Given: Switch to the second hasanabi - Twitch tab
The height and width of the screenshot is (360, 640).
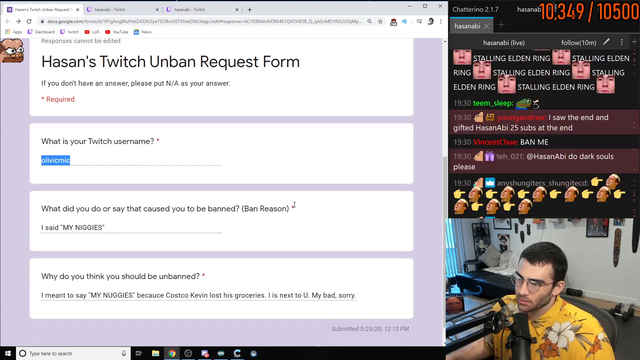Looking at the screenshot, I should 122,9.
